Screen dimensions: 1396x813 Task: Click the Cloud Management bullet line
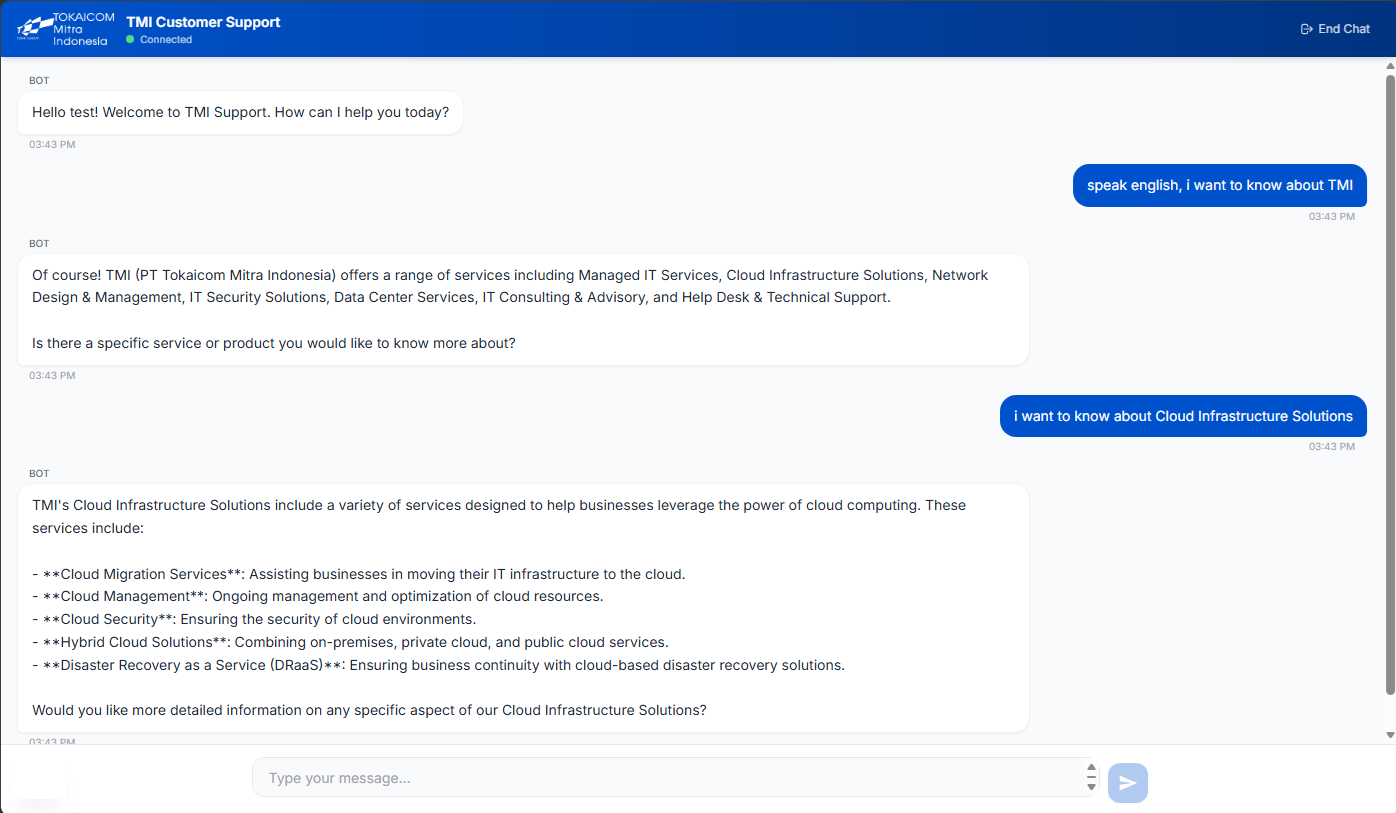(318, 596)
